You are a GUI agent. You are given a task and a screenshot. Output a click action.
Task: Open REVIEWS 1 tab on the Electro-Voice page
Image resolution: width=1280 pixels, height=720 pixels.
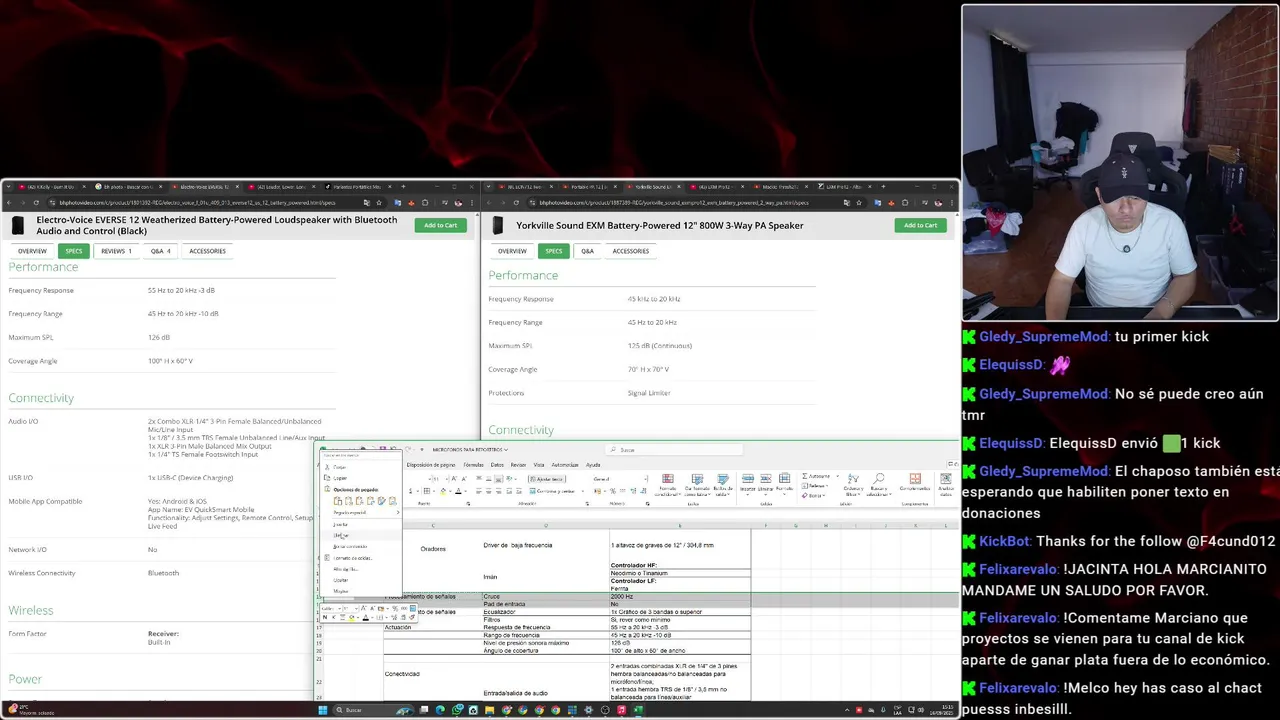(116, 251)
